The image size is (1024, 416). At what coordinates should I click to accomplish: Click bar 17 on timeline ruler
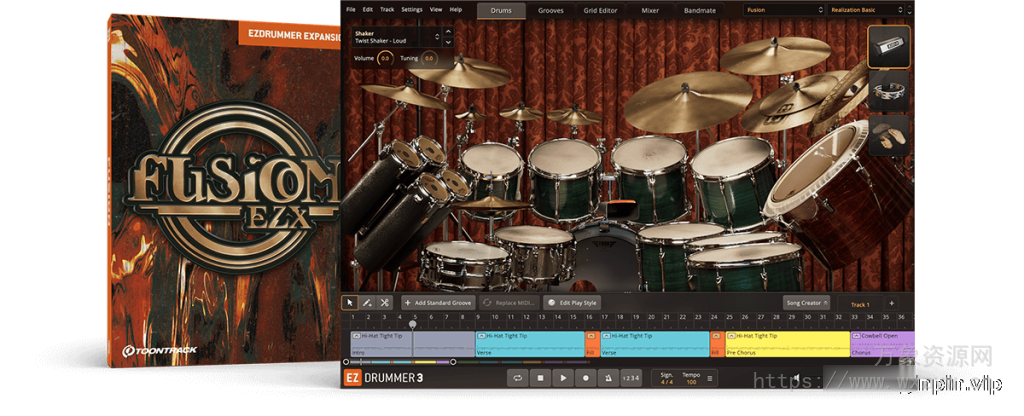[x=604, y=317]
